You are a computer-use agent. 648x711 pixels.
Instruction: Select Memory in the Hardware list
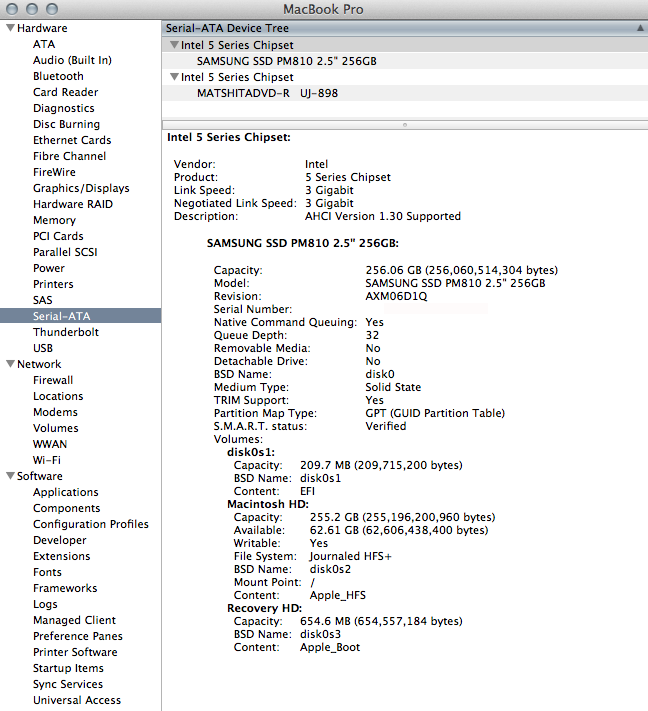(54, 220)
